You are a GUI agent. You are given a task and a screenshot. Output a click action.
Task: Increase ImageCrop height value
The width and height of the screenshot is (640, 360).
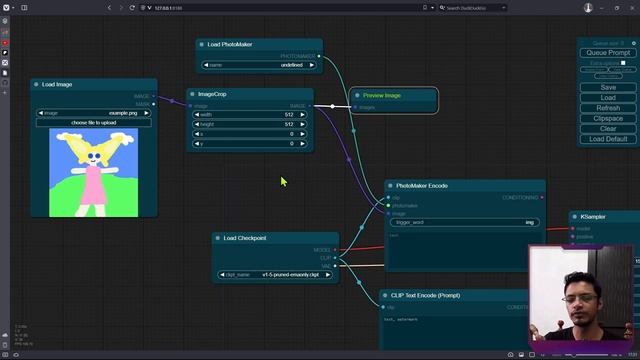(302, 124)
